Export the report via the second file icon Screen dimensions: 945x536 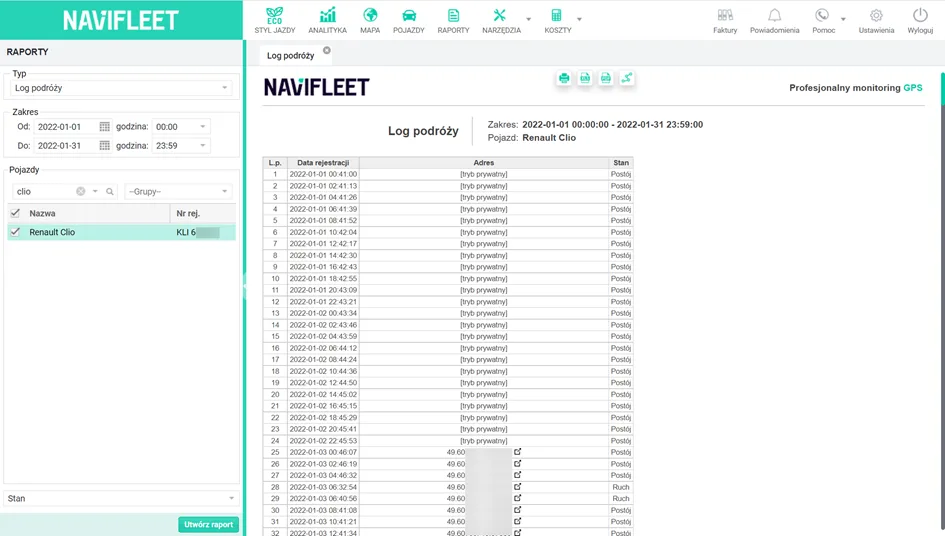(585, 78)
